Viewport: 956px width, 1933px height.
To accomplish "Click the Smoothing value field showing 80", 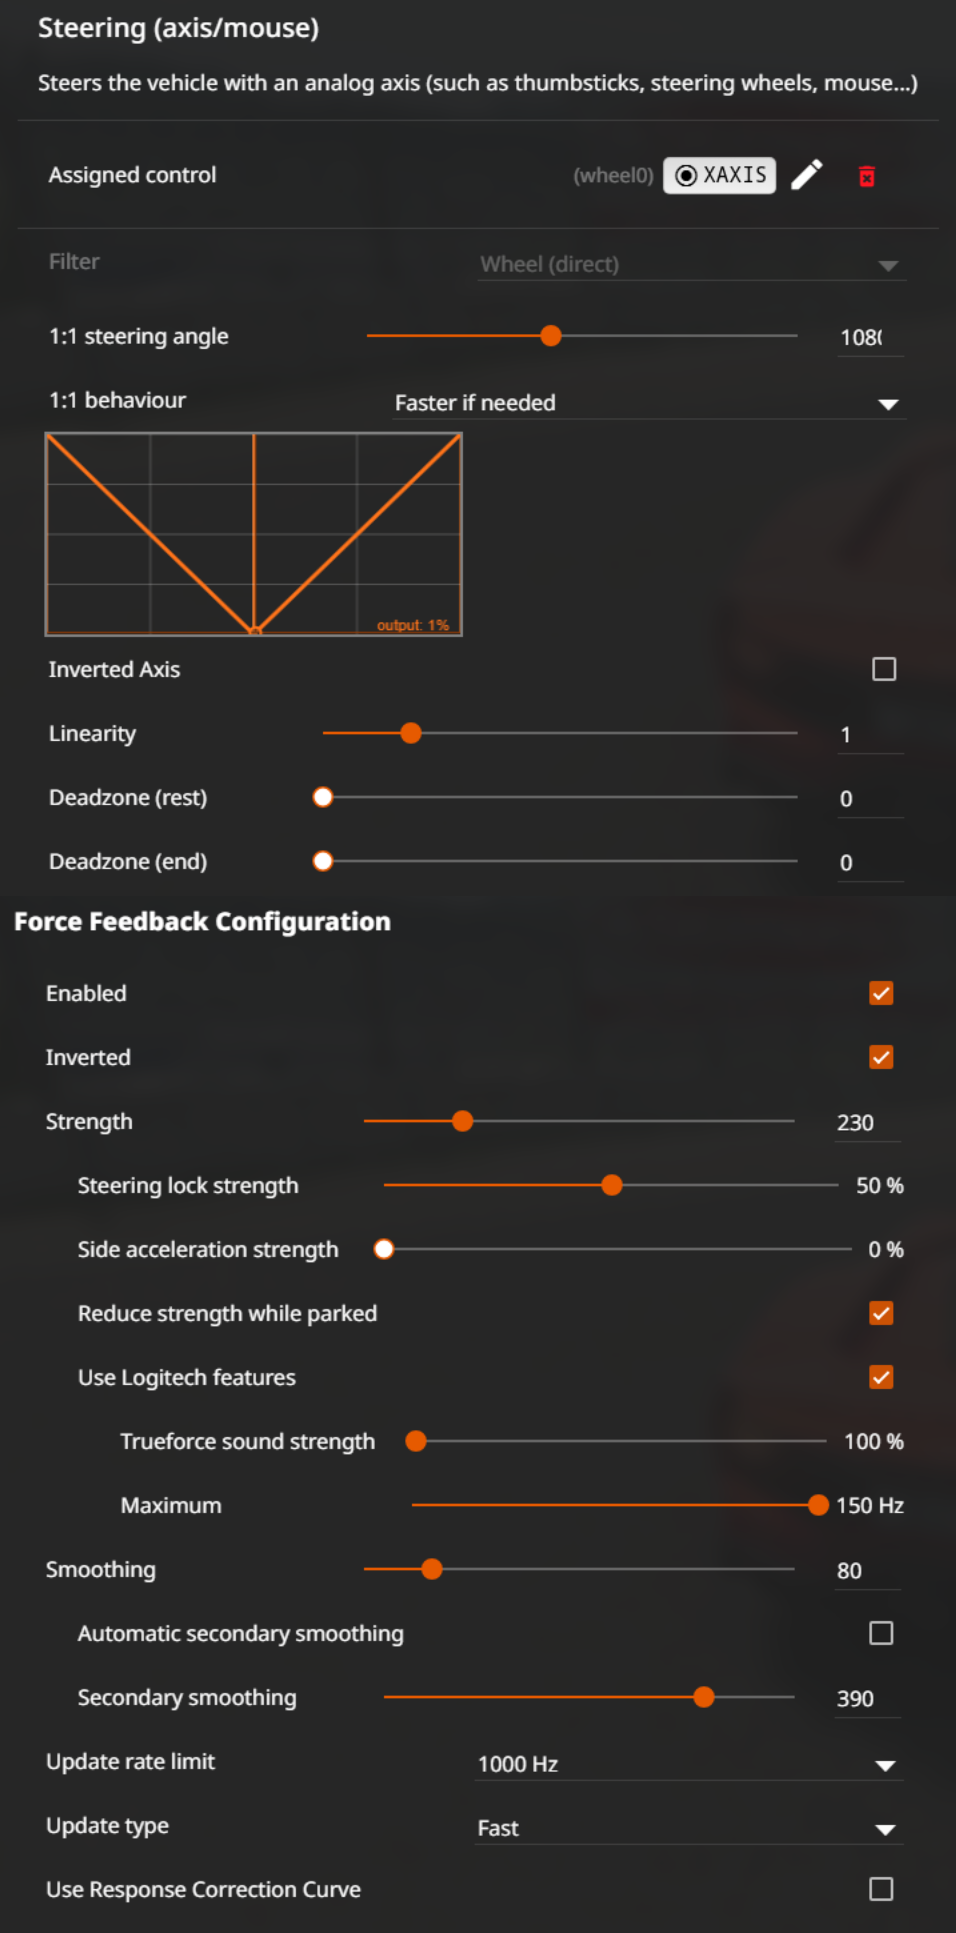I will coord(868,1571).
